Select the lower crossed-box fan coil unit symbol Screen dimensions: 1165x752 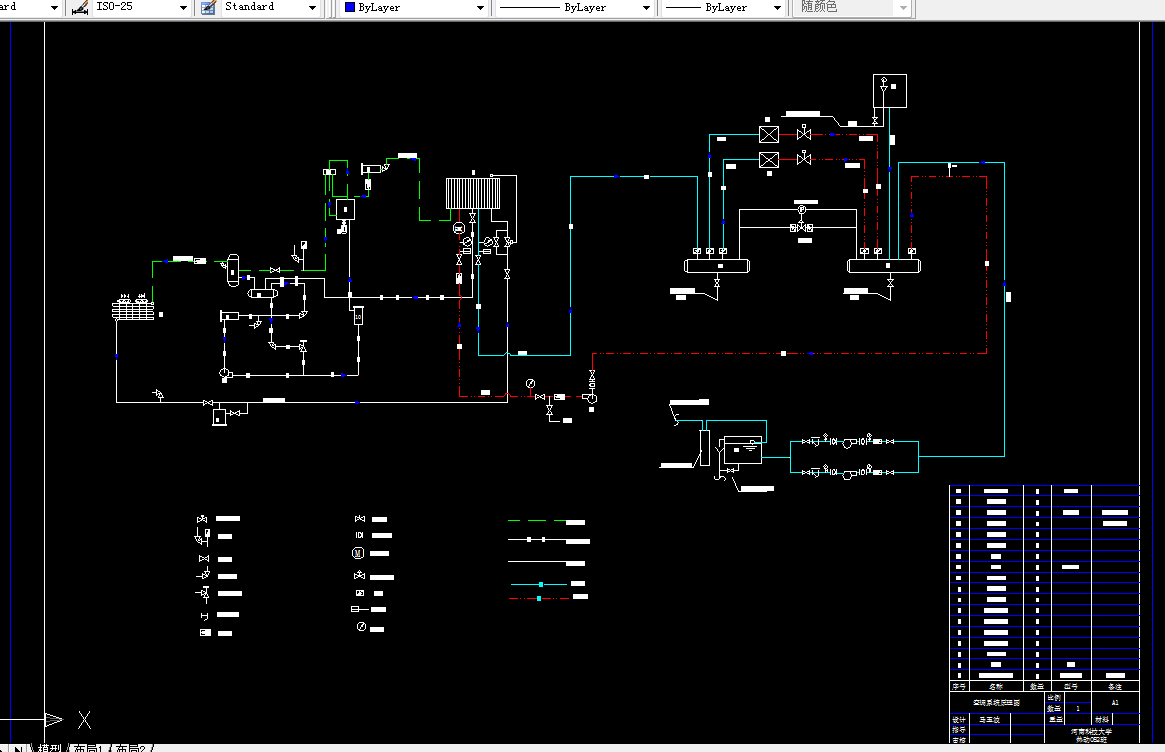pyautogui.click(x=769, y=160)
